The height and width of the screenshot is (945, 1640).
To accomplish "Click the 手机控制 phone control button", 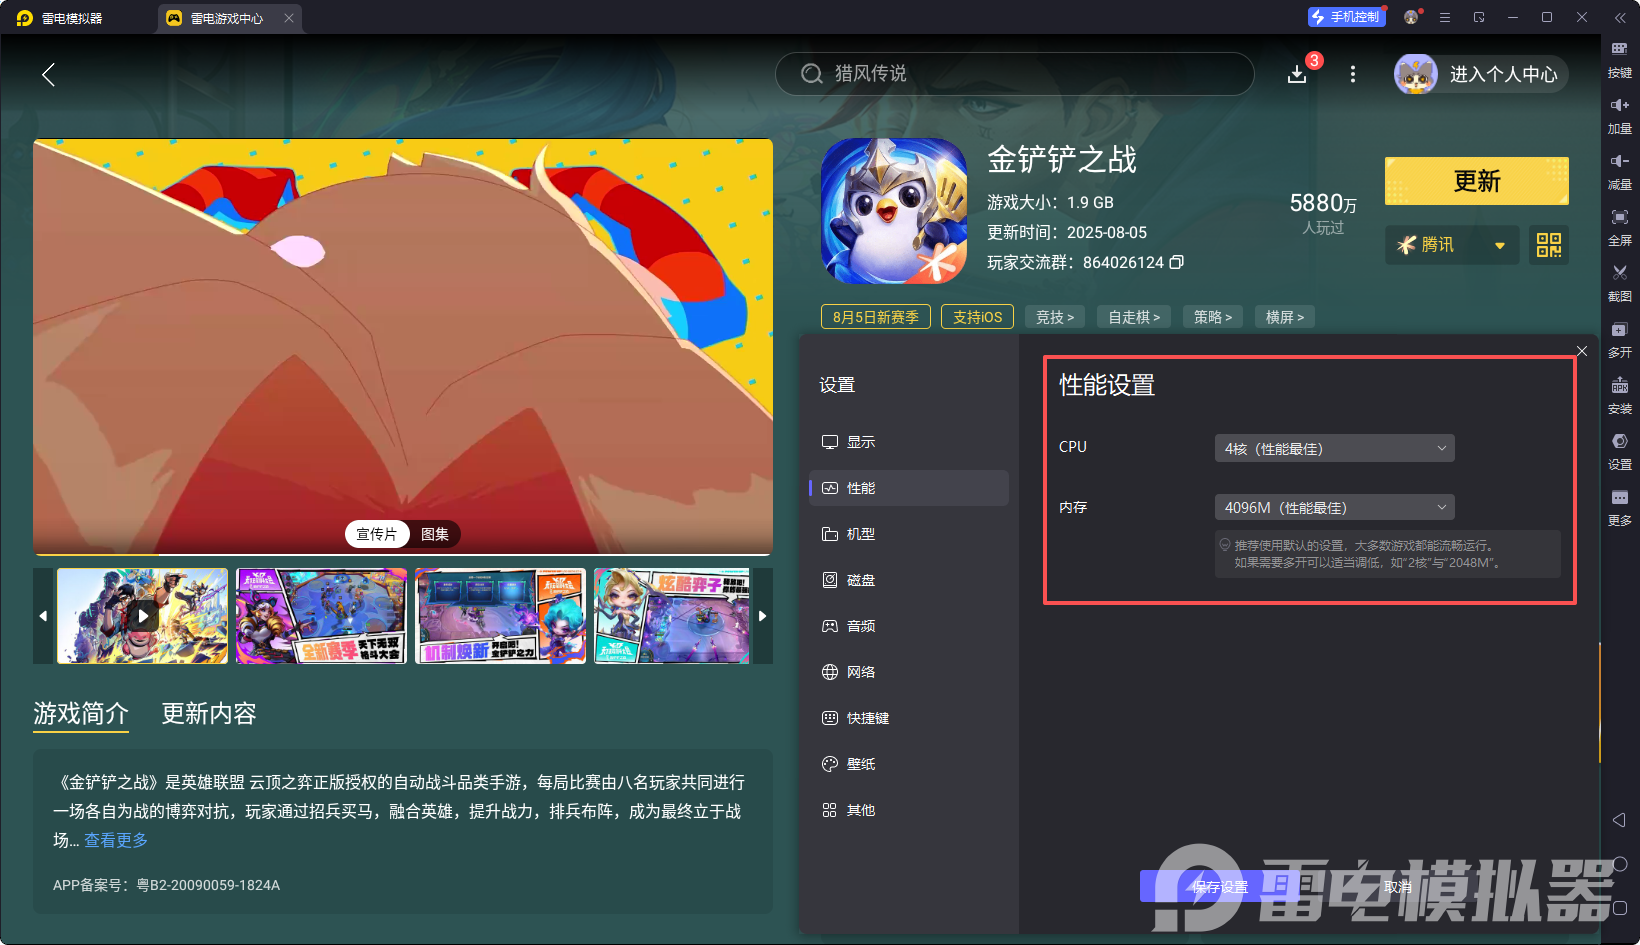I will (1347, 17).
